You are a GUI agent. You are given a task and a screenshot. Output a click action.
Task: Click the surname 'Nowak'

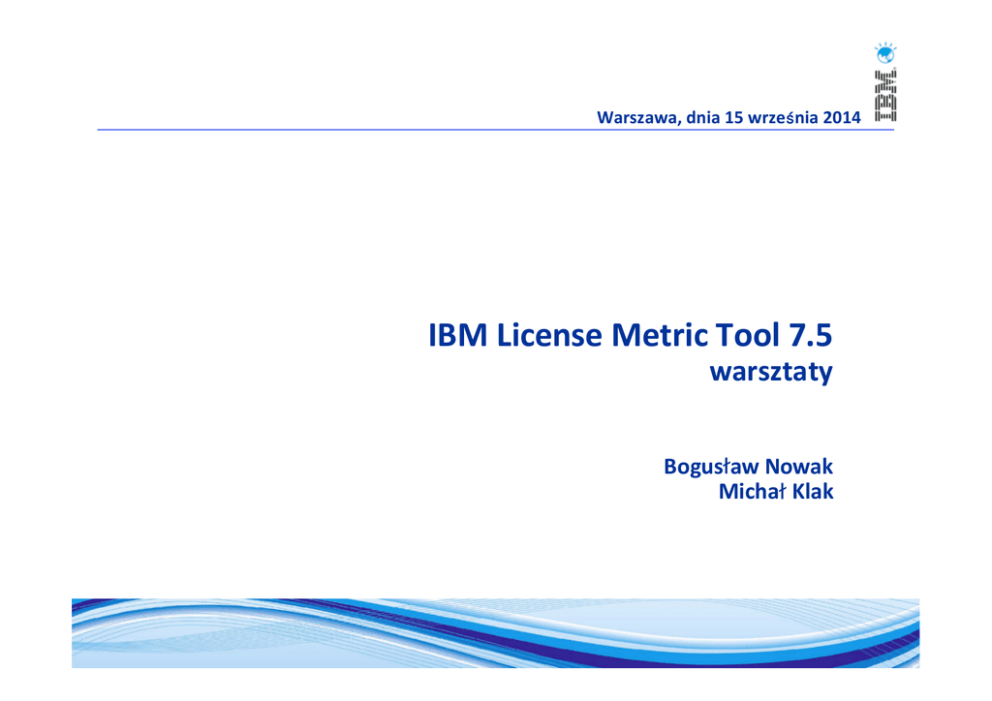799,466
